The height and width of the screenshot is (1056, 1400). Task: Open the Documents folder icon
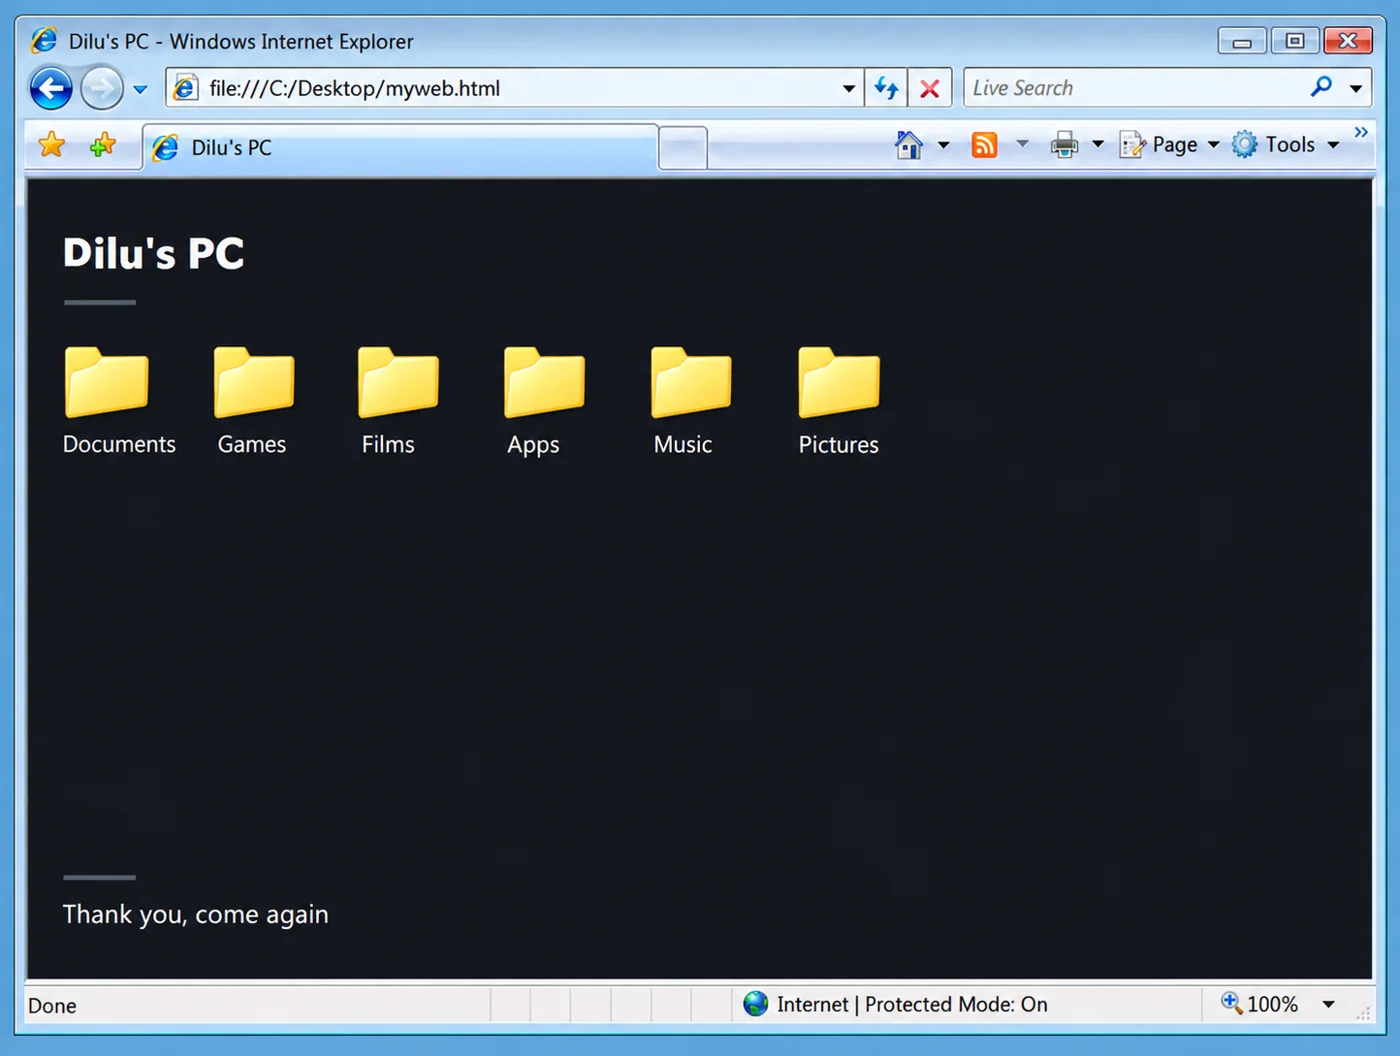[x=107, y=381]
